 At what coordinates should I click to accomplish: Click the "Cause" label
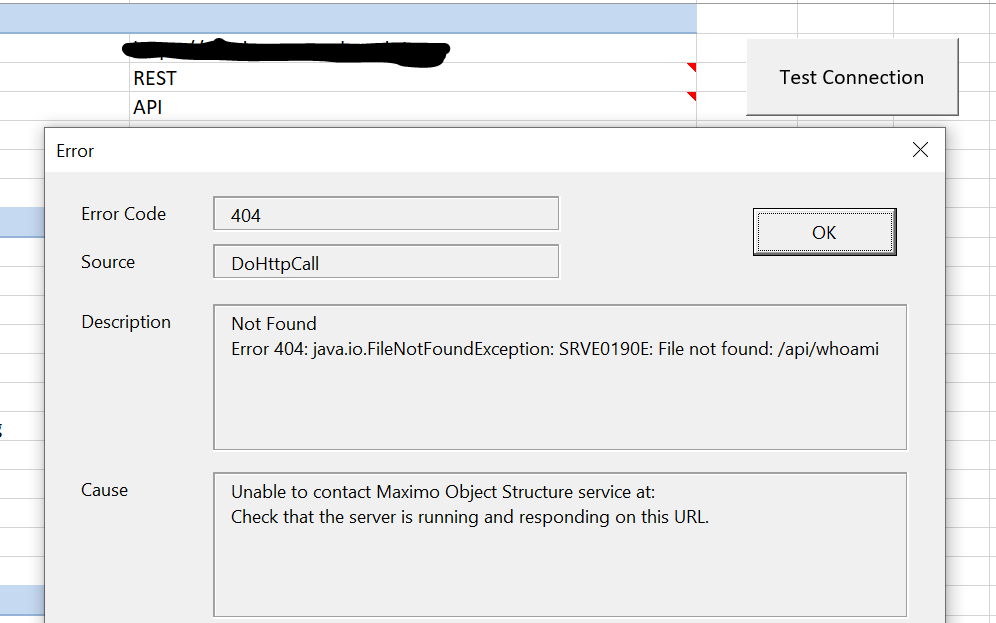104,490
